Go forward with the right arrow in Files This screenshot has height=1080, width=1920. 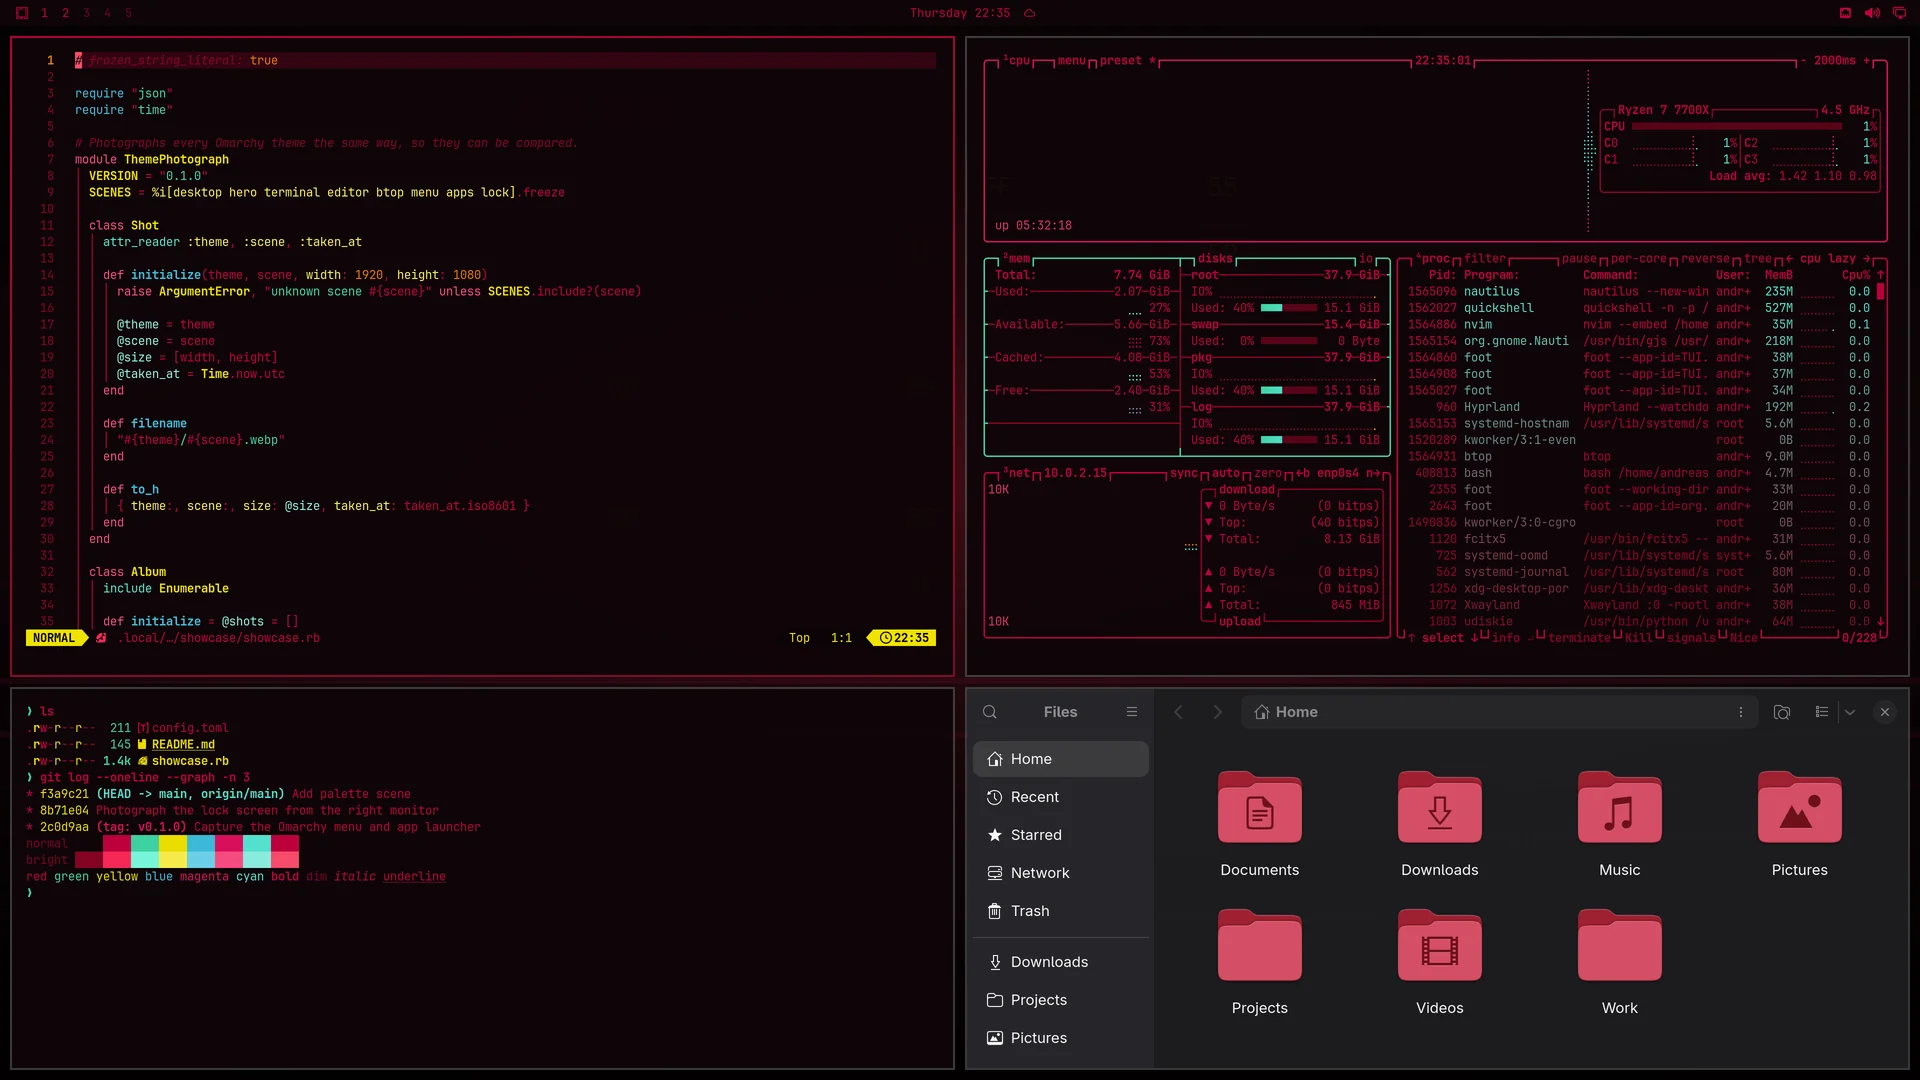pos(1217,712)
